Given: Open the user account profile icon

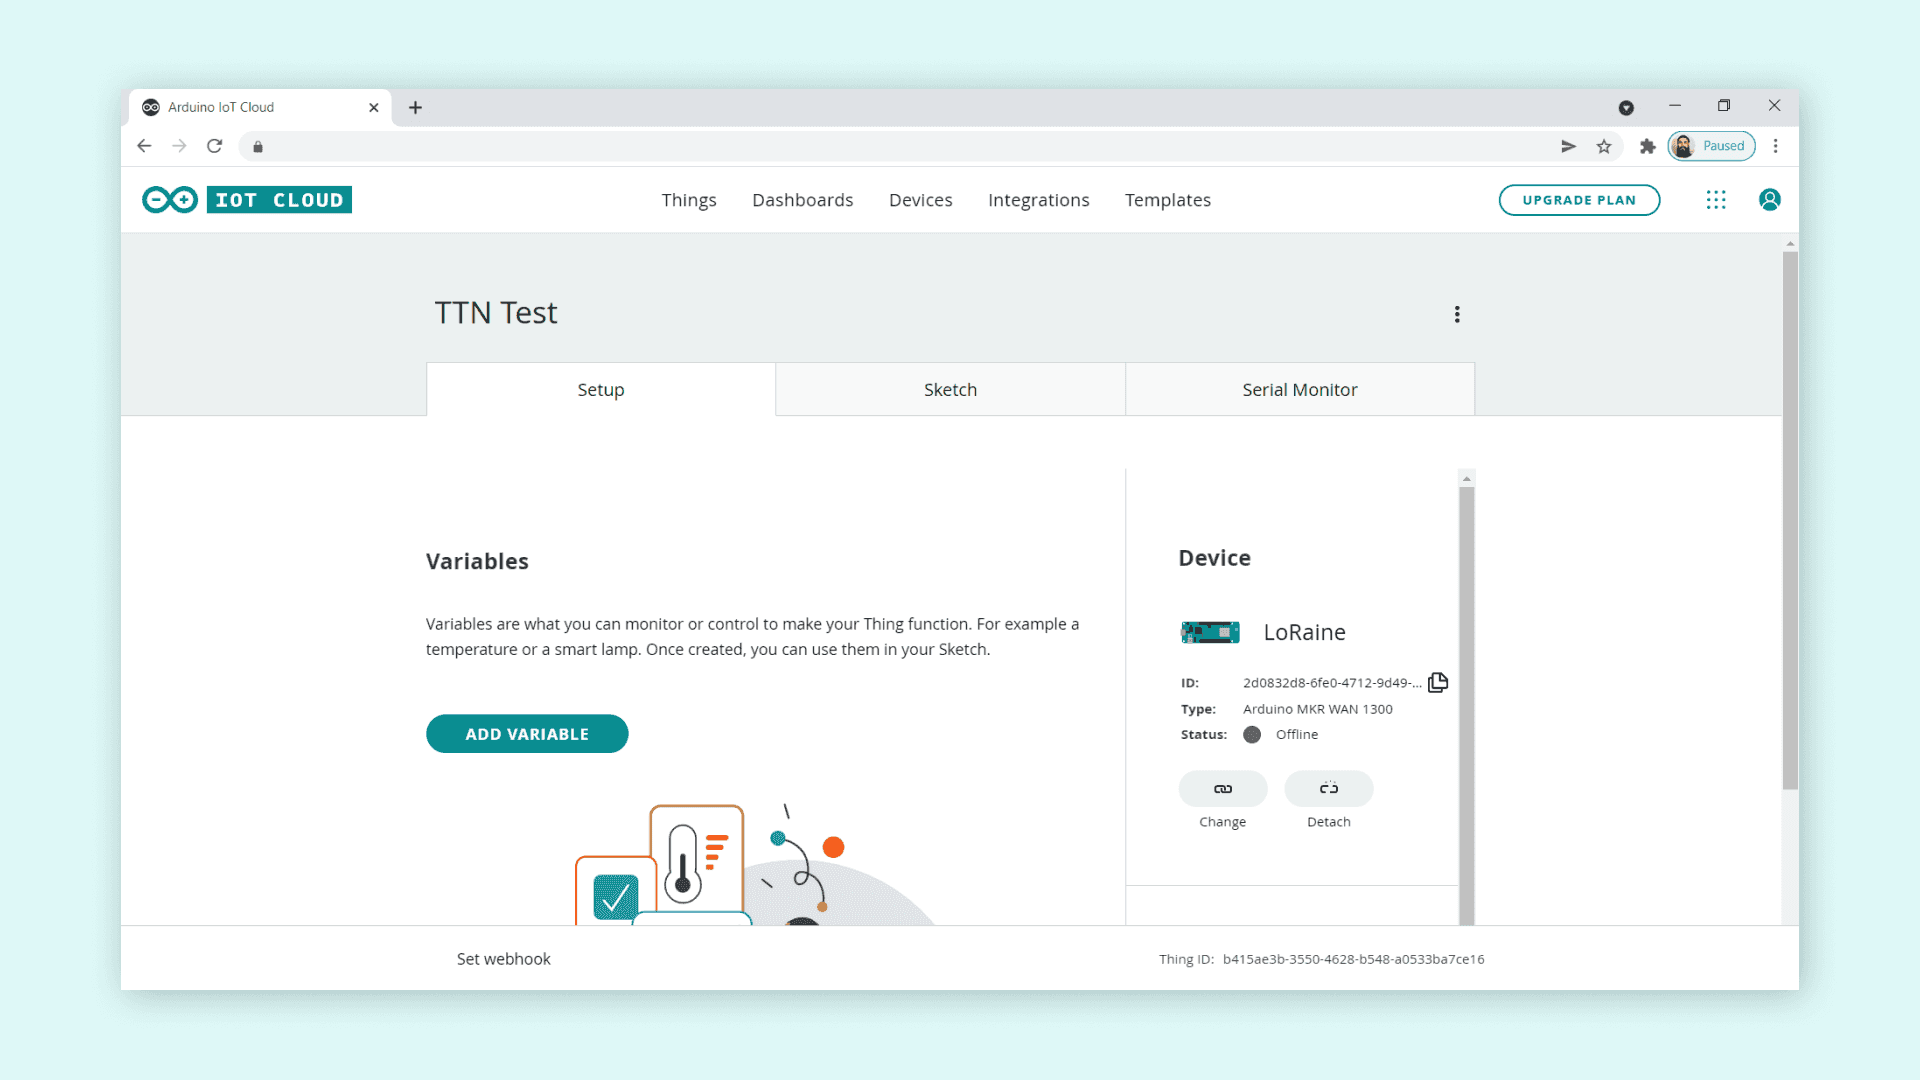Looking at the screenshot, I should pyautogui.click(x=1769, y=200).
